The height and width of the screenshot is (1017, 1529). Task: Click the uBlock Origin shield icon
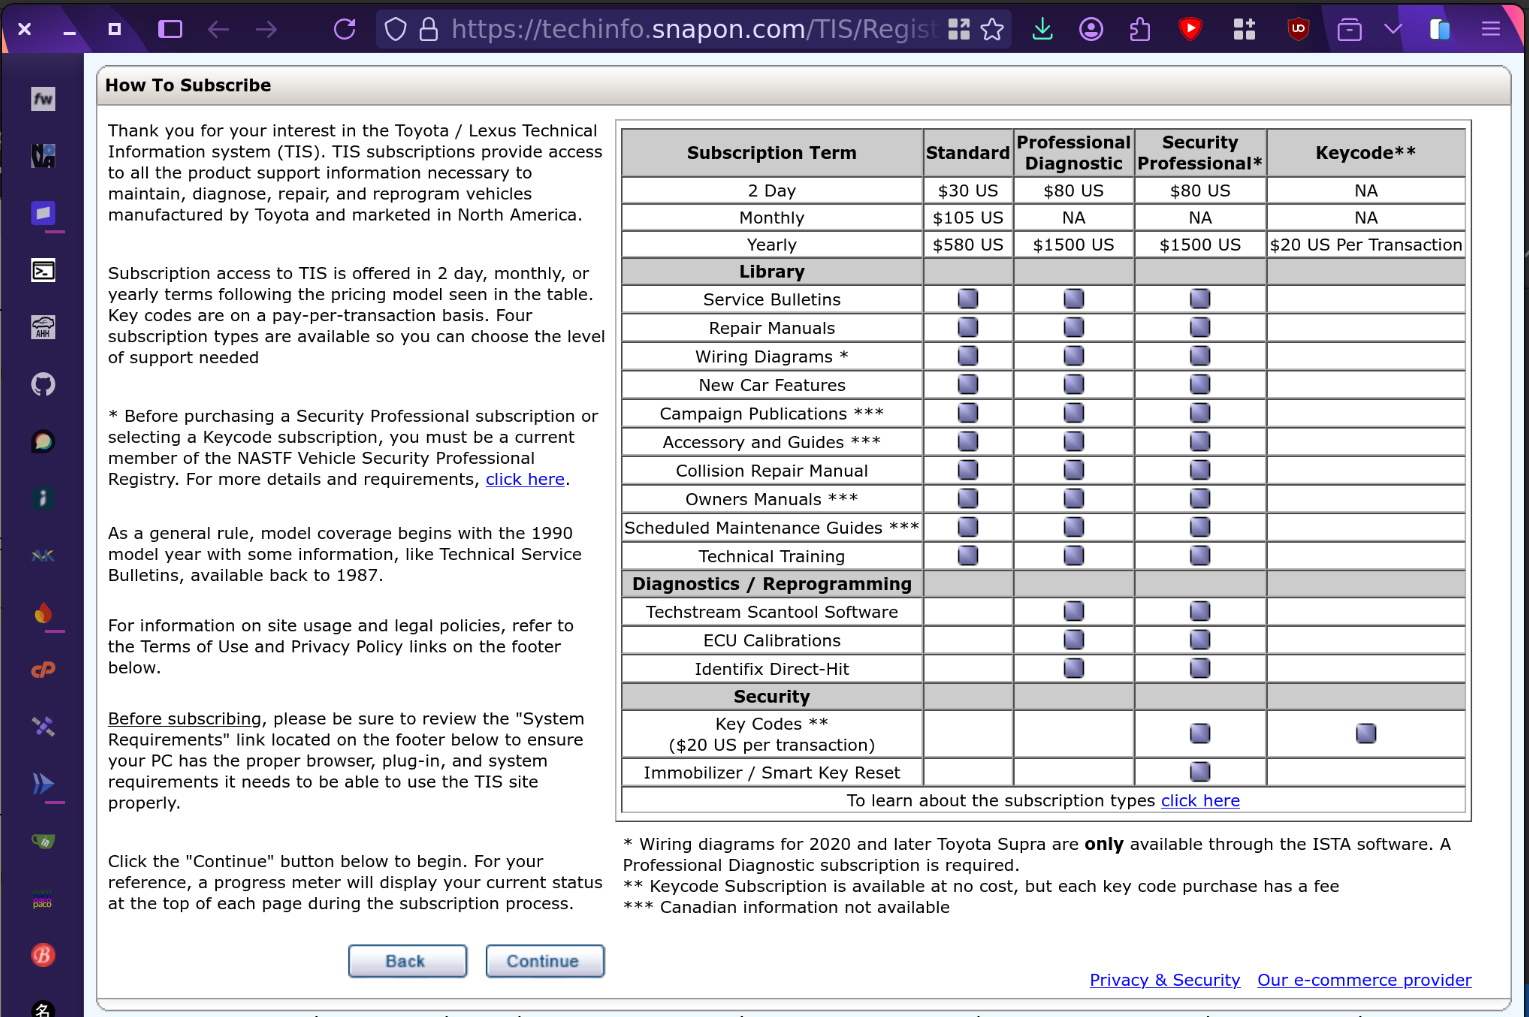[1298, 29]
